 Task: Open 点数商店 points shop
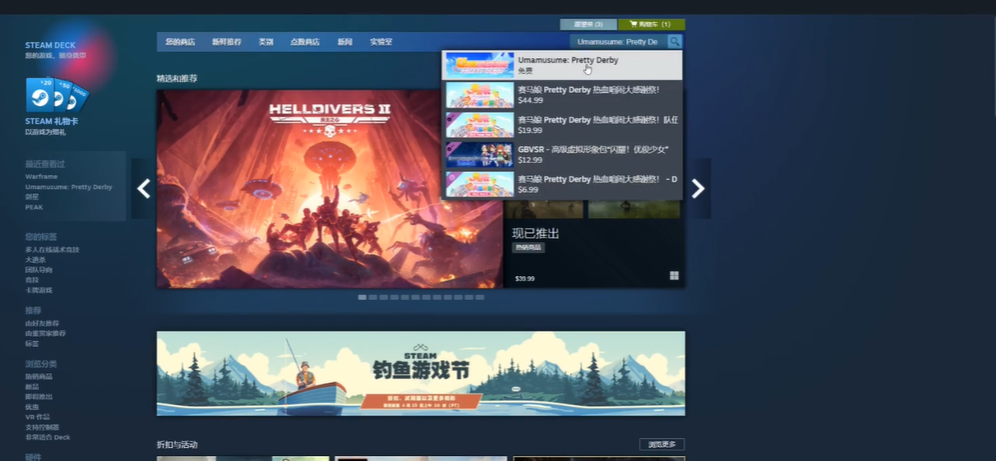click(x=305, y=42)
